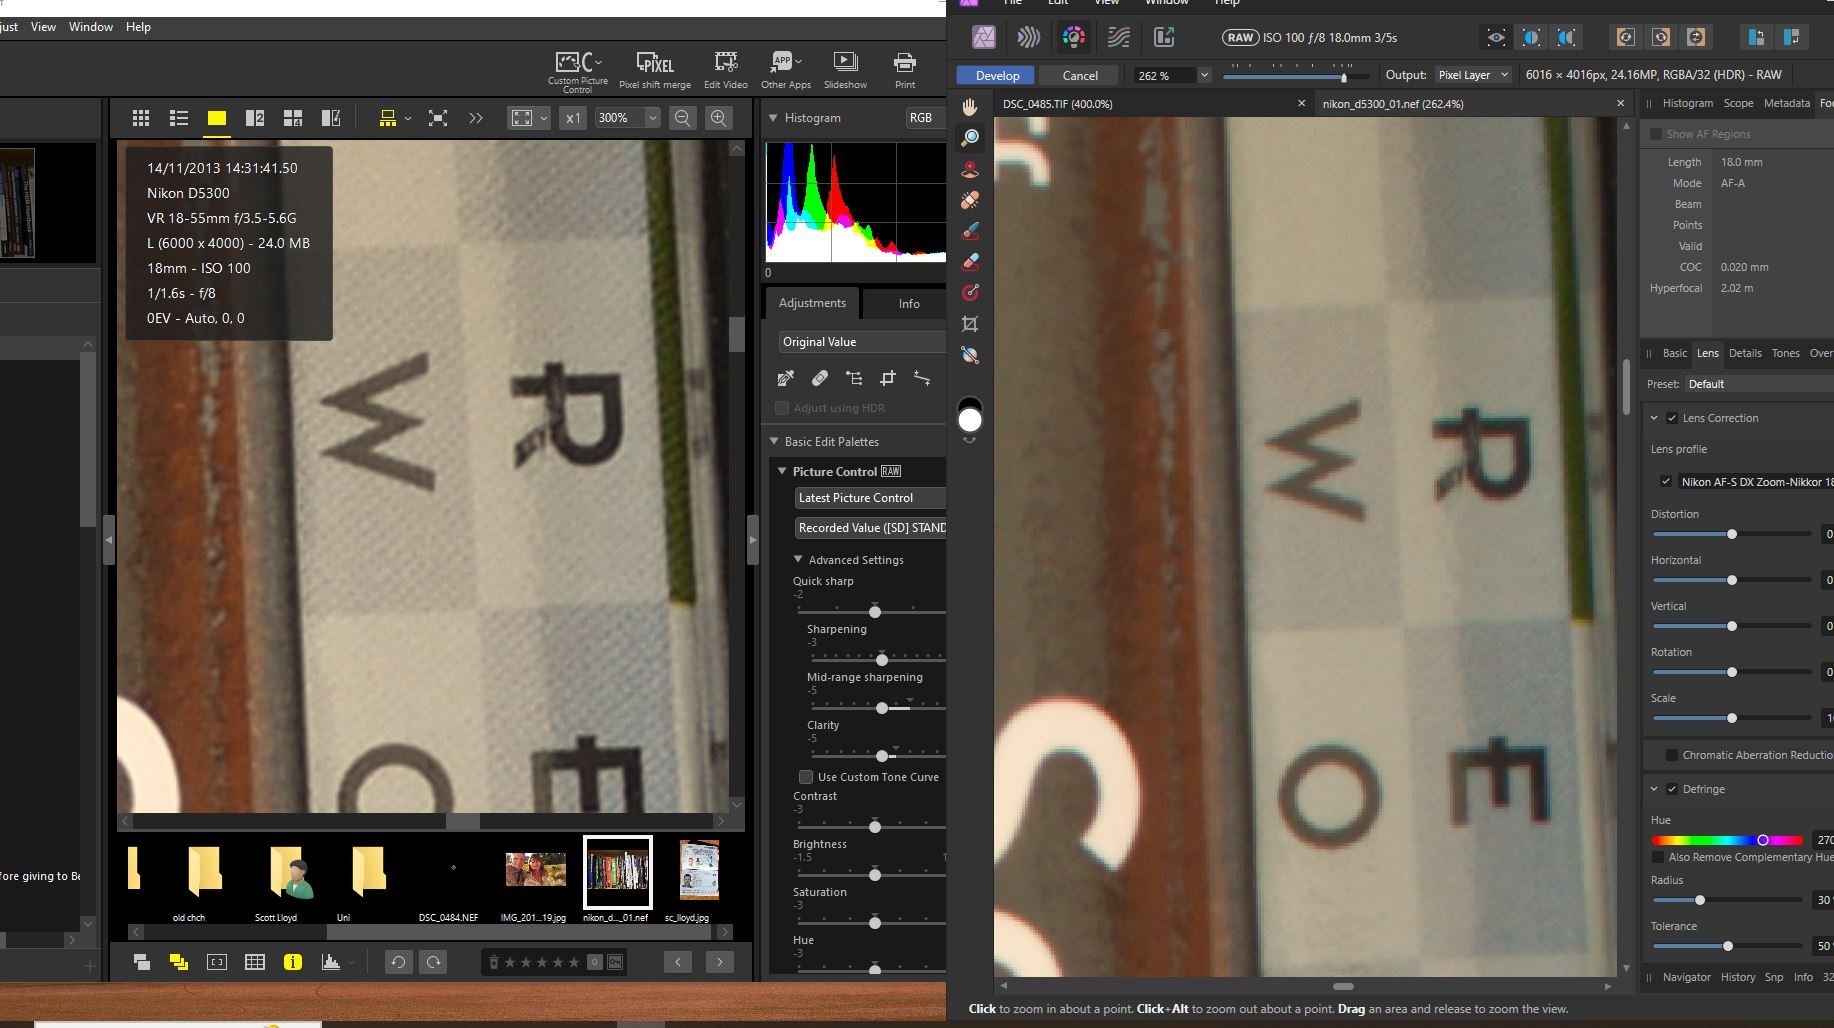Enable Use Custom Tone Curve
This screenshot has width=1834, height=1028.
pyautogui.click(x=806, y=777)
